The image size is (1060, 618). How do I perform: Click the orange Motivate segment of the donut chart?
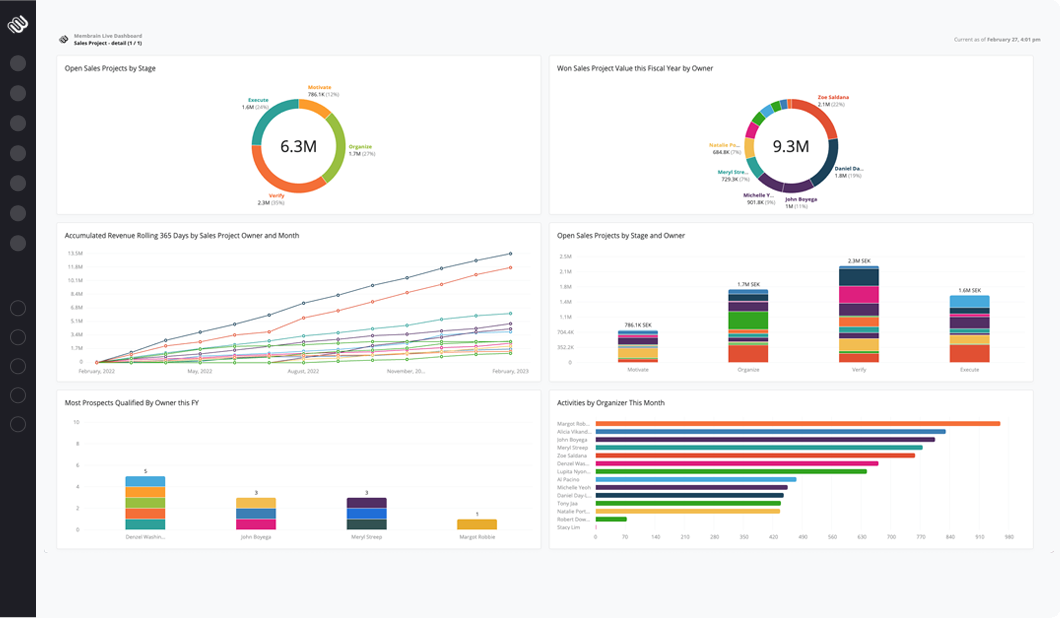[x=316, y=106]
